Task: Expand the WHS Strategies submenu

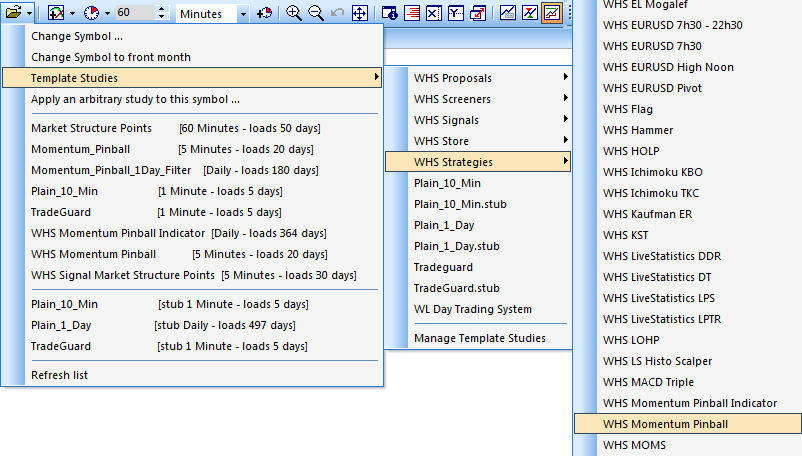Action: click(478, 162)
